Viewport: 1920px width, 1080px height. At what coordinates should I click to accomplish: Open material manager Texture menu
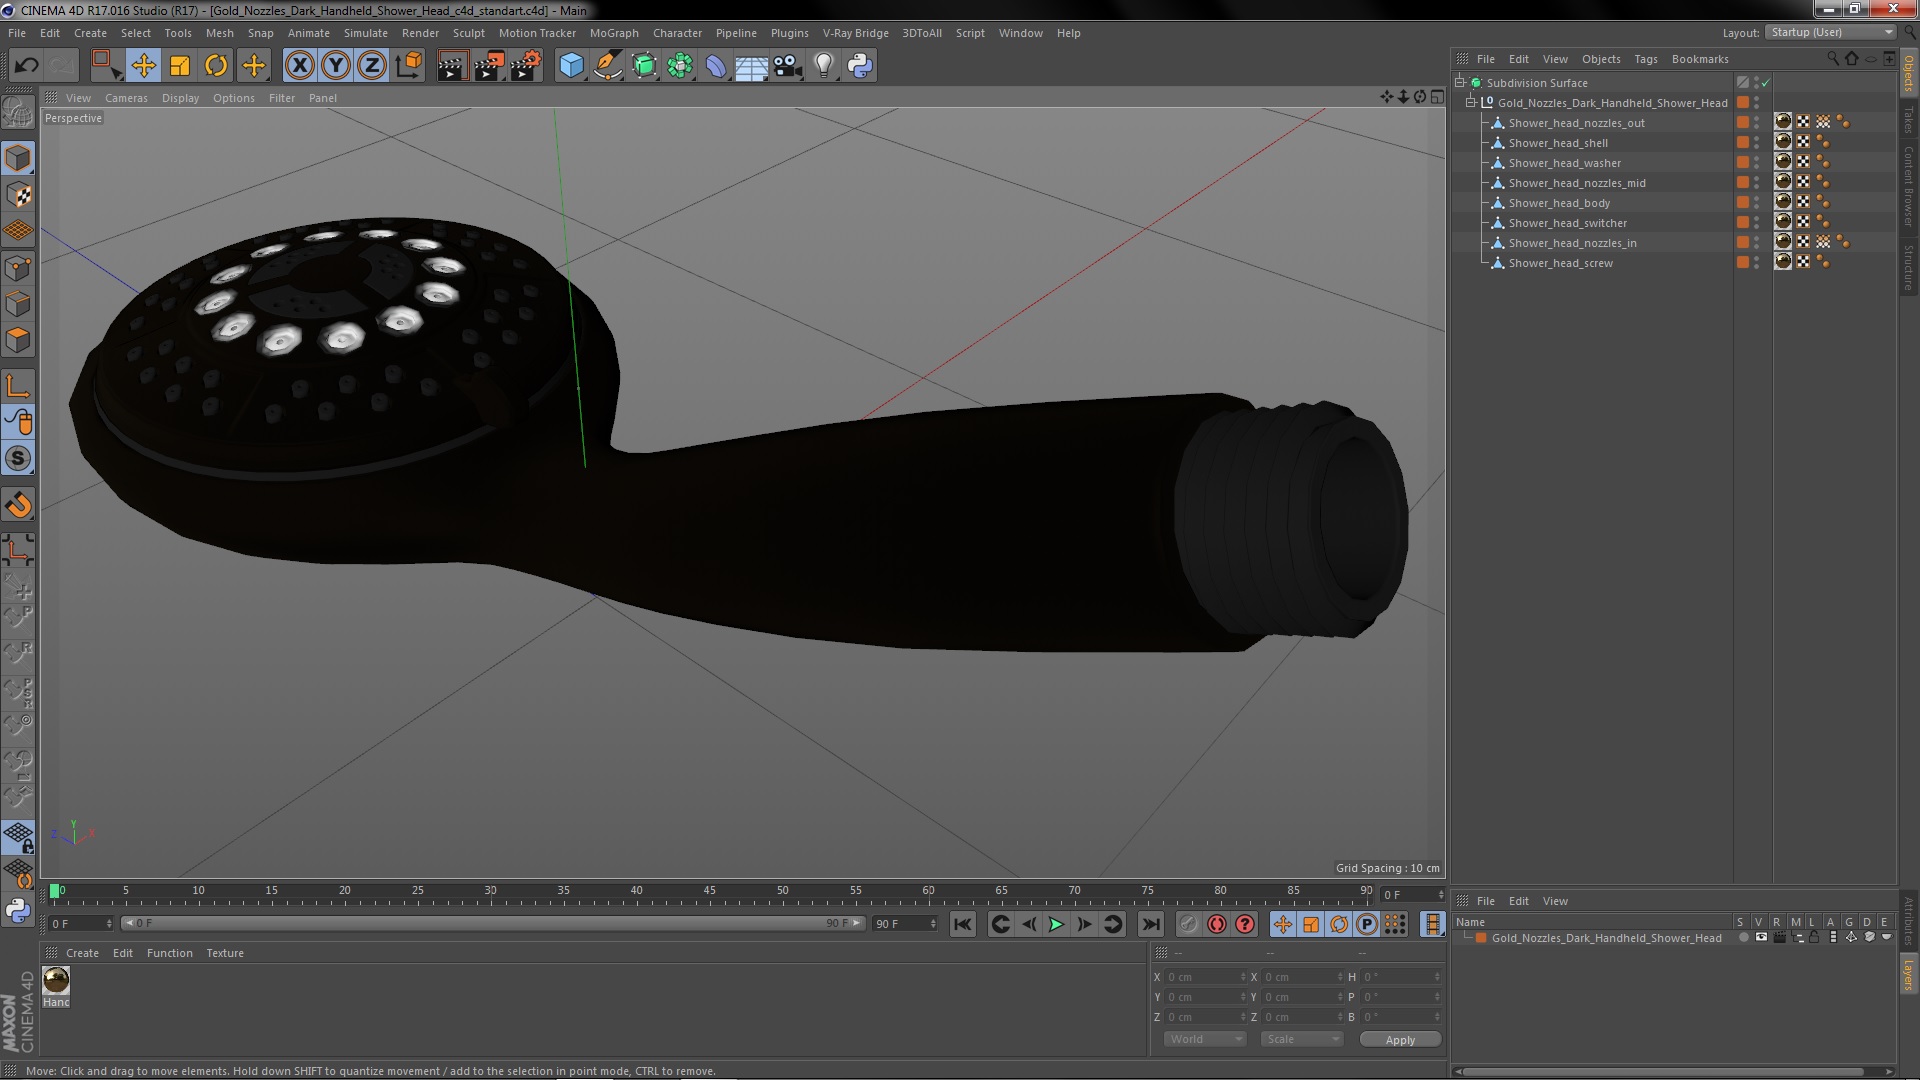(x=225, y=953)
